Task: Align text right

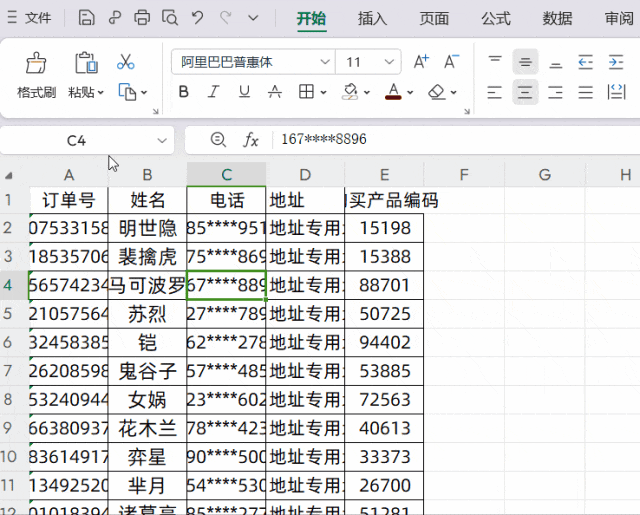Action: tap(556, 92)
